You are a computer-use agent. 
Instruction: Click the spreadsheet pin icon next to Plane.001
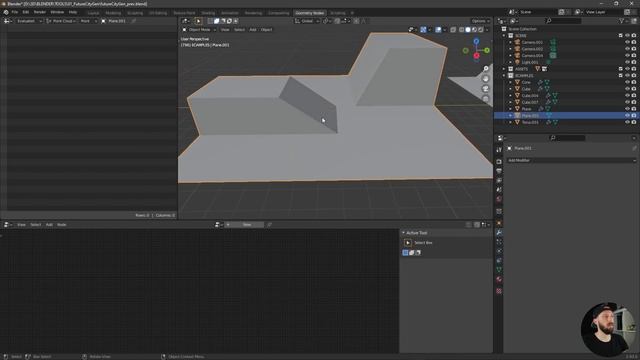click(x=133, y=21)
